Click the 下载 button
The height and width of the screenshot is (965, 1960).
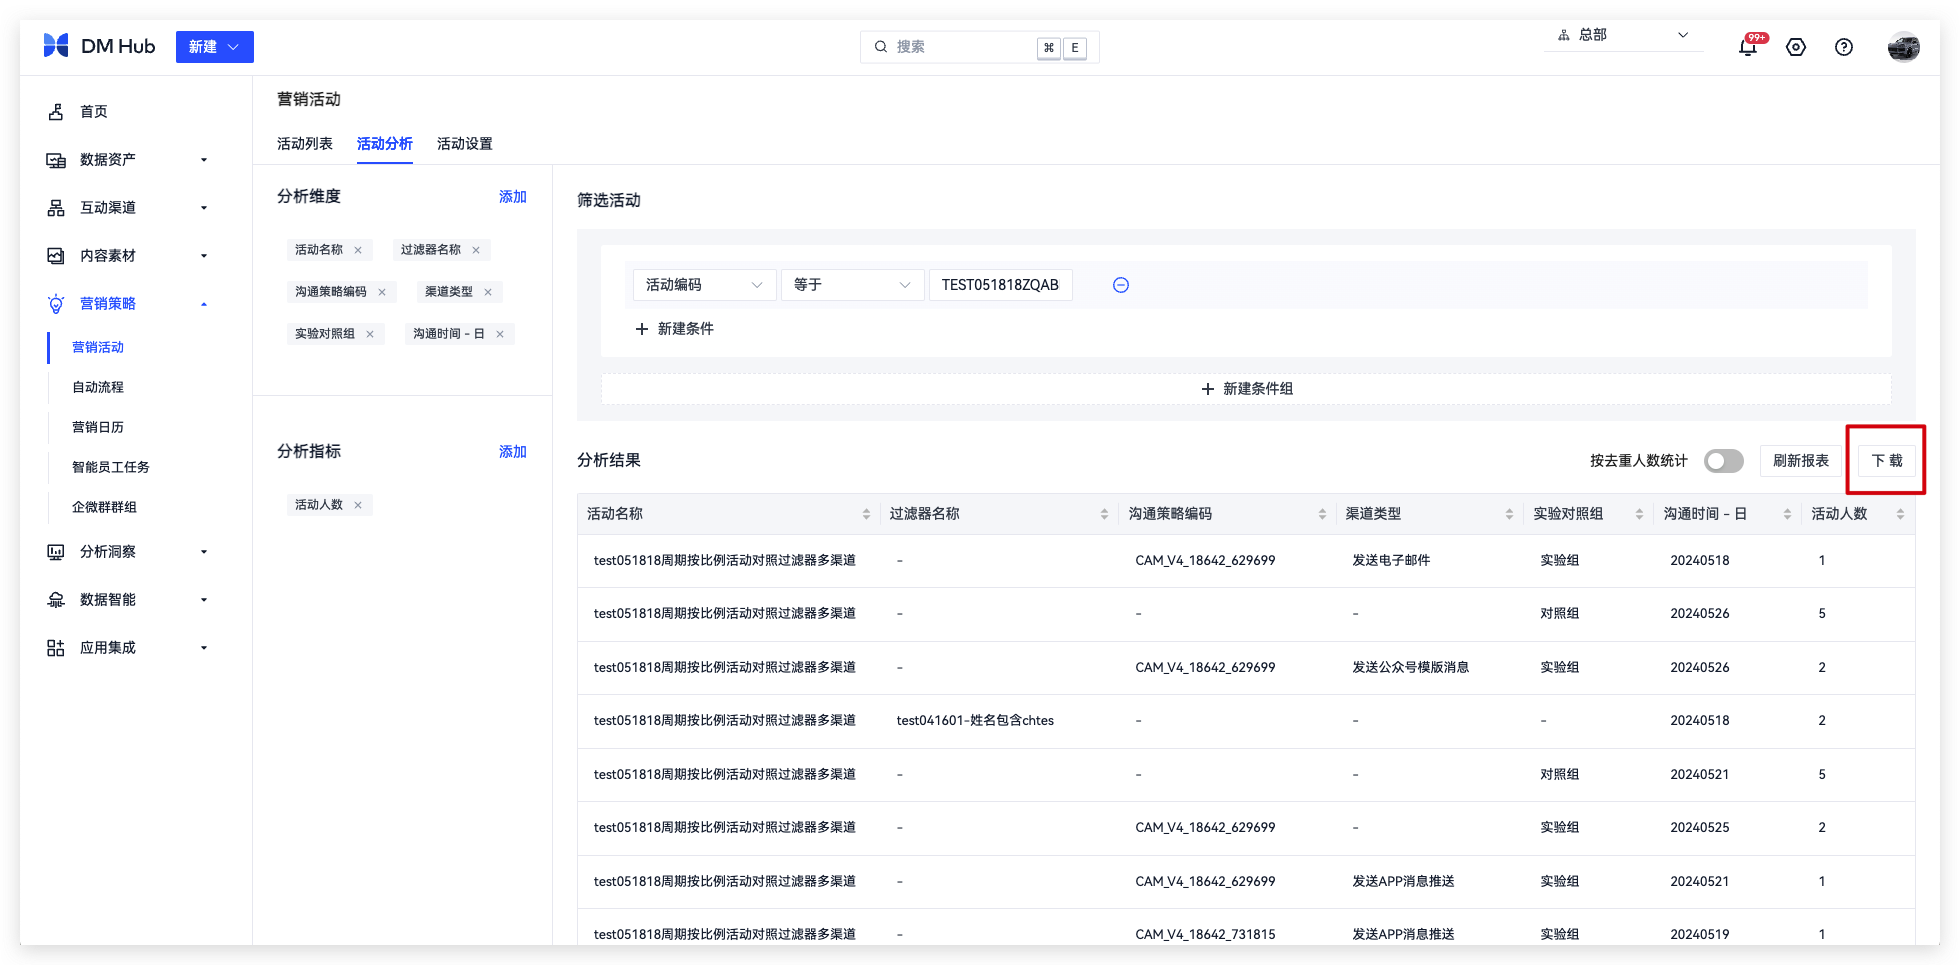[x=1887, y=461]
